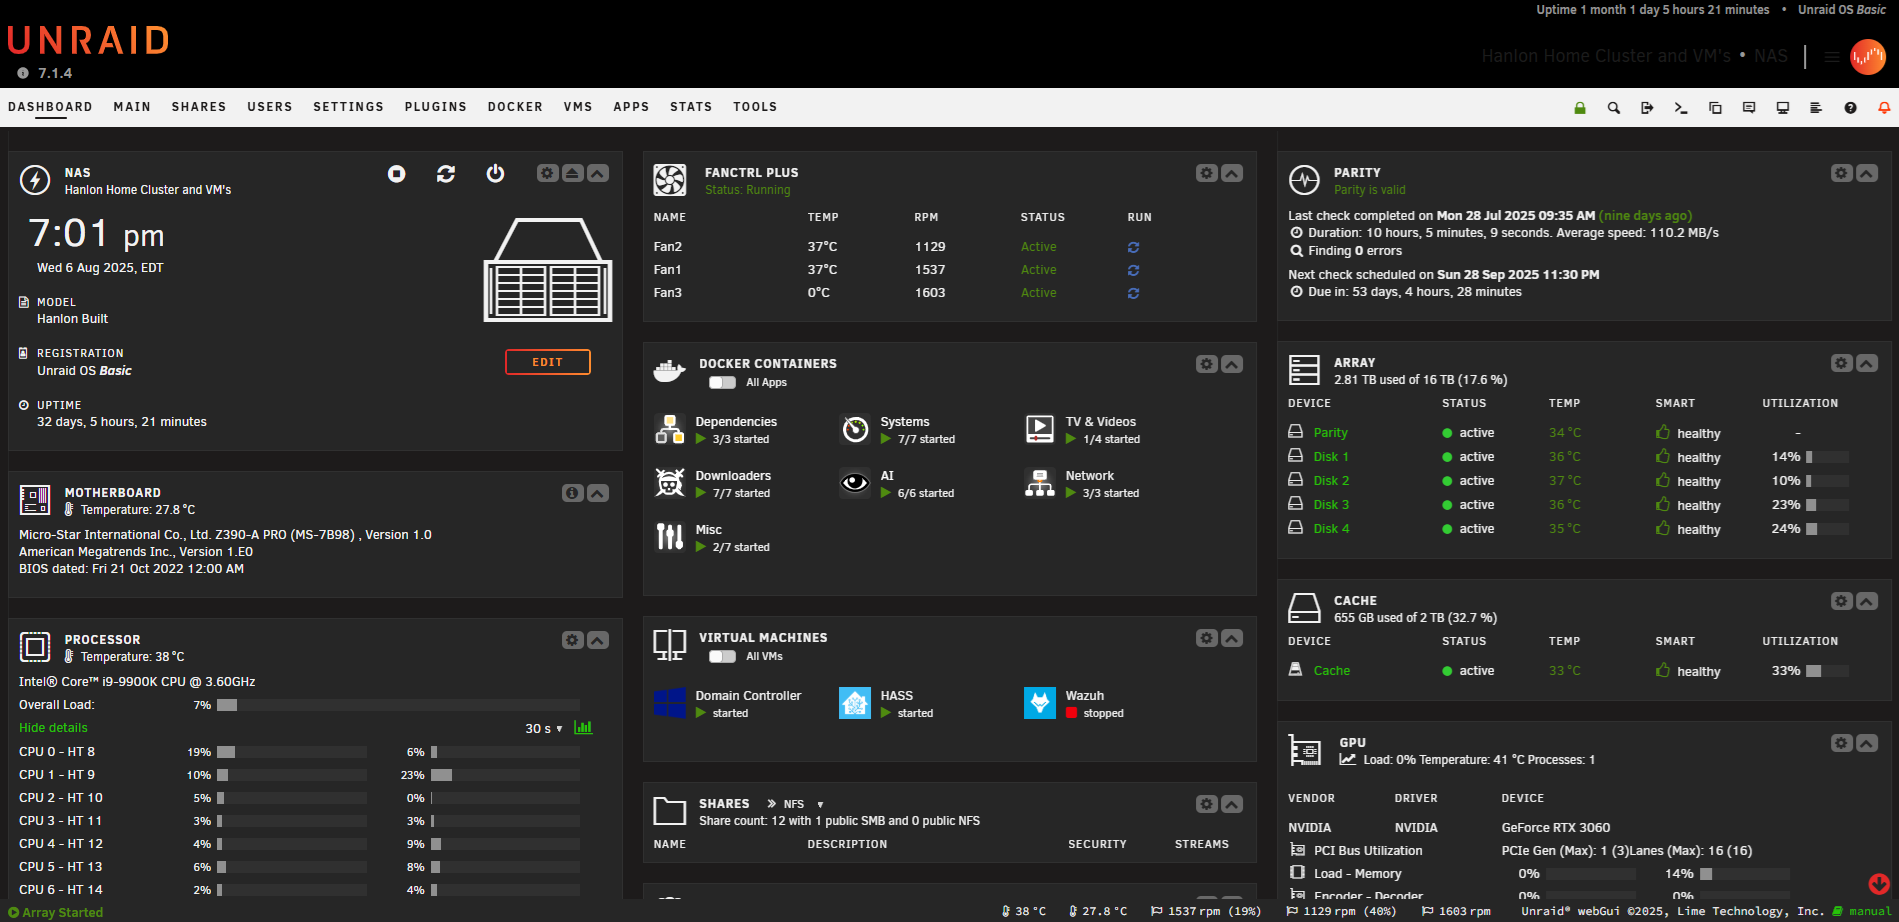Open search with the magnifier icon

click(x=1614, y=108)
